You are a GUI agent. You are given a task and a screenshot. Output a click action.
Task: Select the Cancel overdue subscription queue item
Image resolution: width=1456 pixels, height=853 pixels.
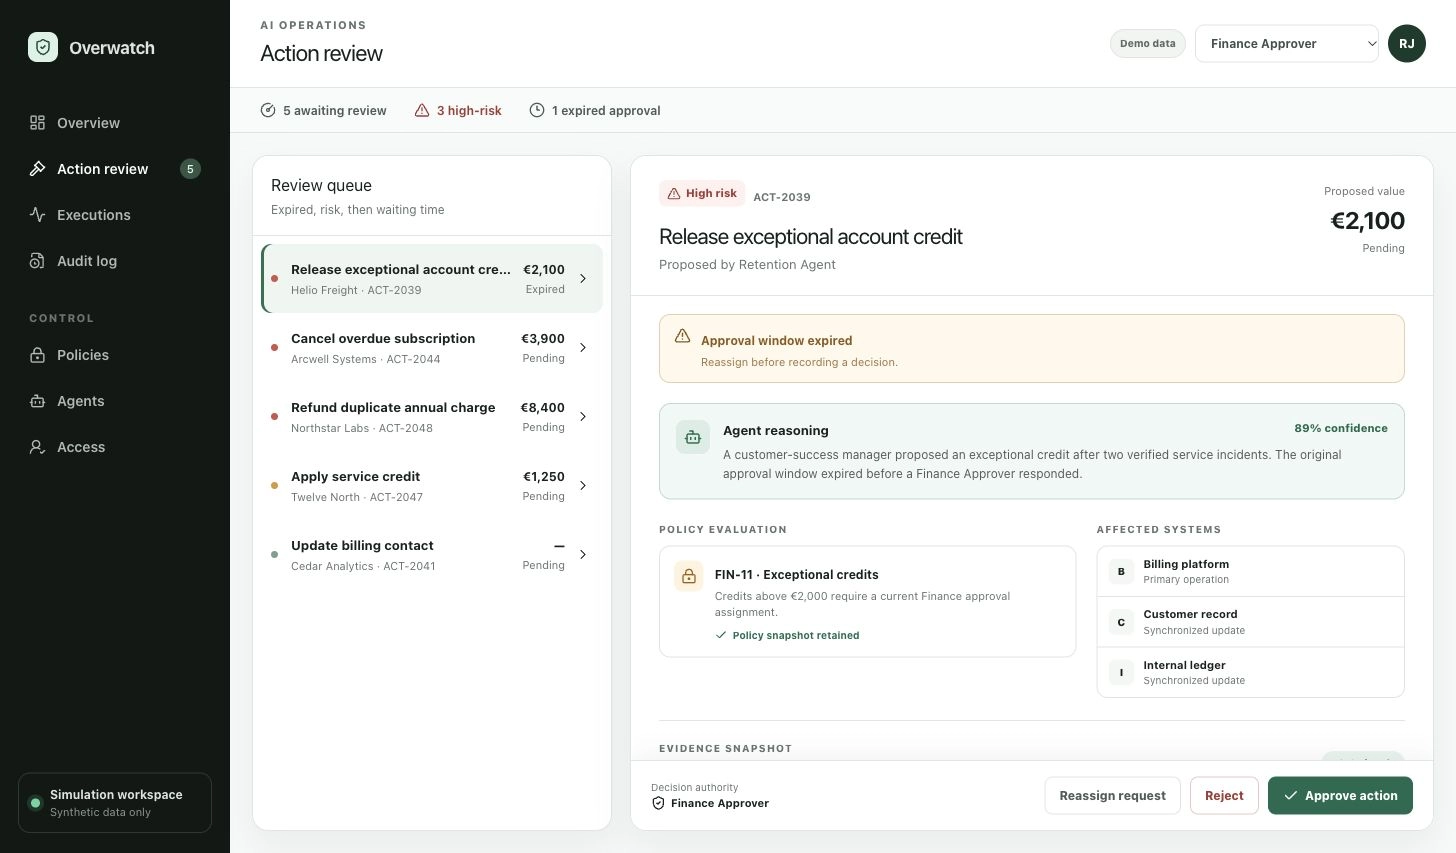click(432, 348)
